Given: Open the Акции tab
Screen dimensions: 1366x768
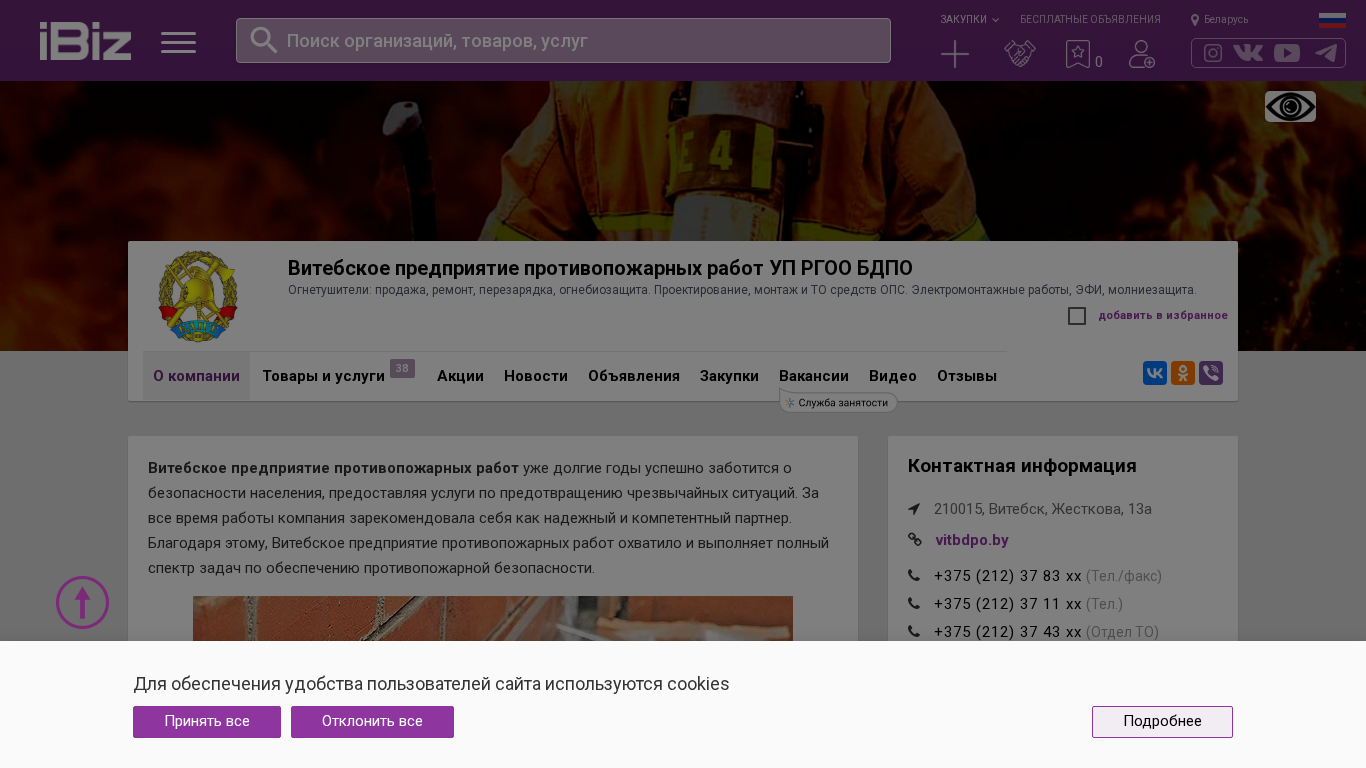Looking at the screenshot, I should 460,376.
